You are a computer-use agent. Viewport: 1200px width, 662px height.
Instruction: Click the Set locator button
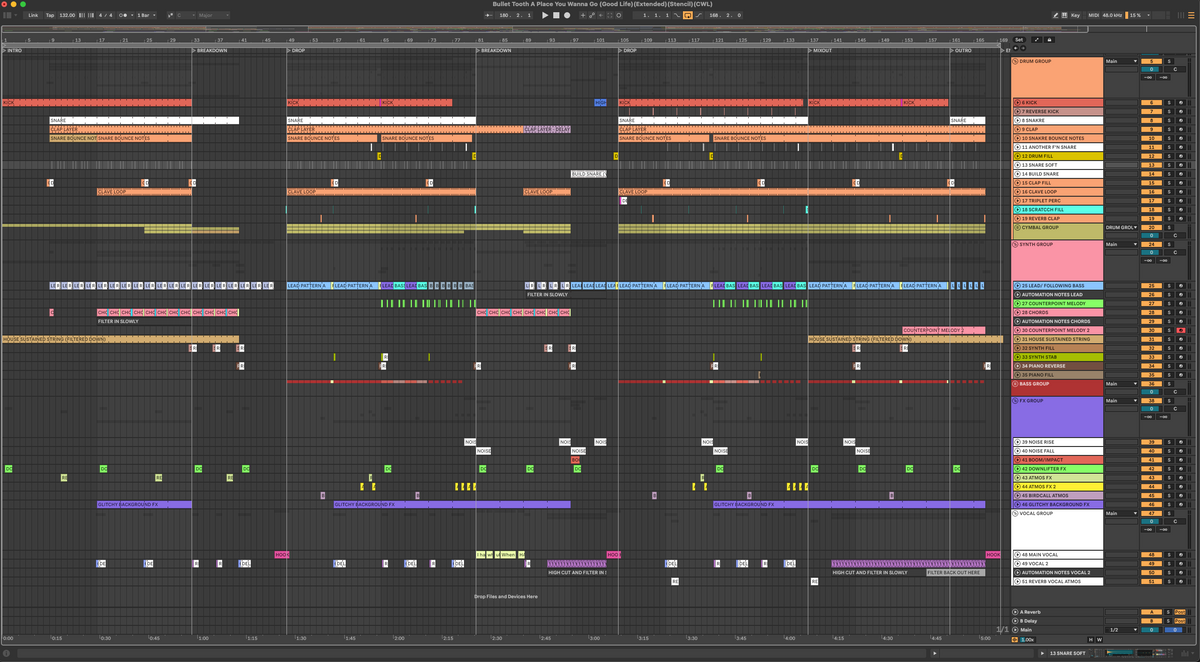click(x=1019, y=39)
